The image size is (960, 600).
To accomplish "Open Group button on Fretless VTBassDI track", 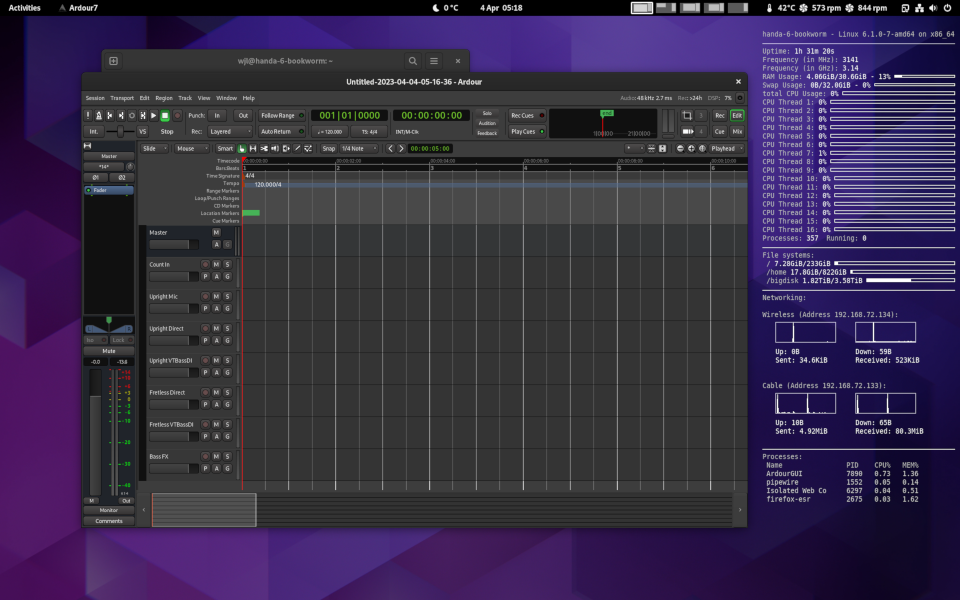I will [227, 436].
